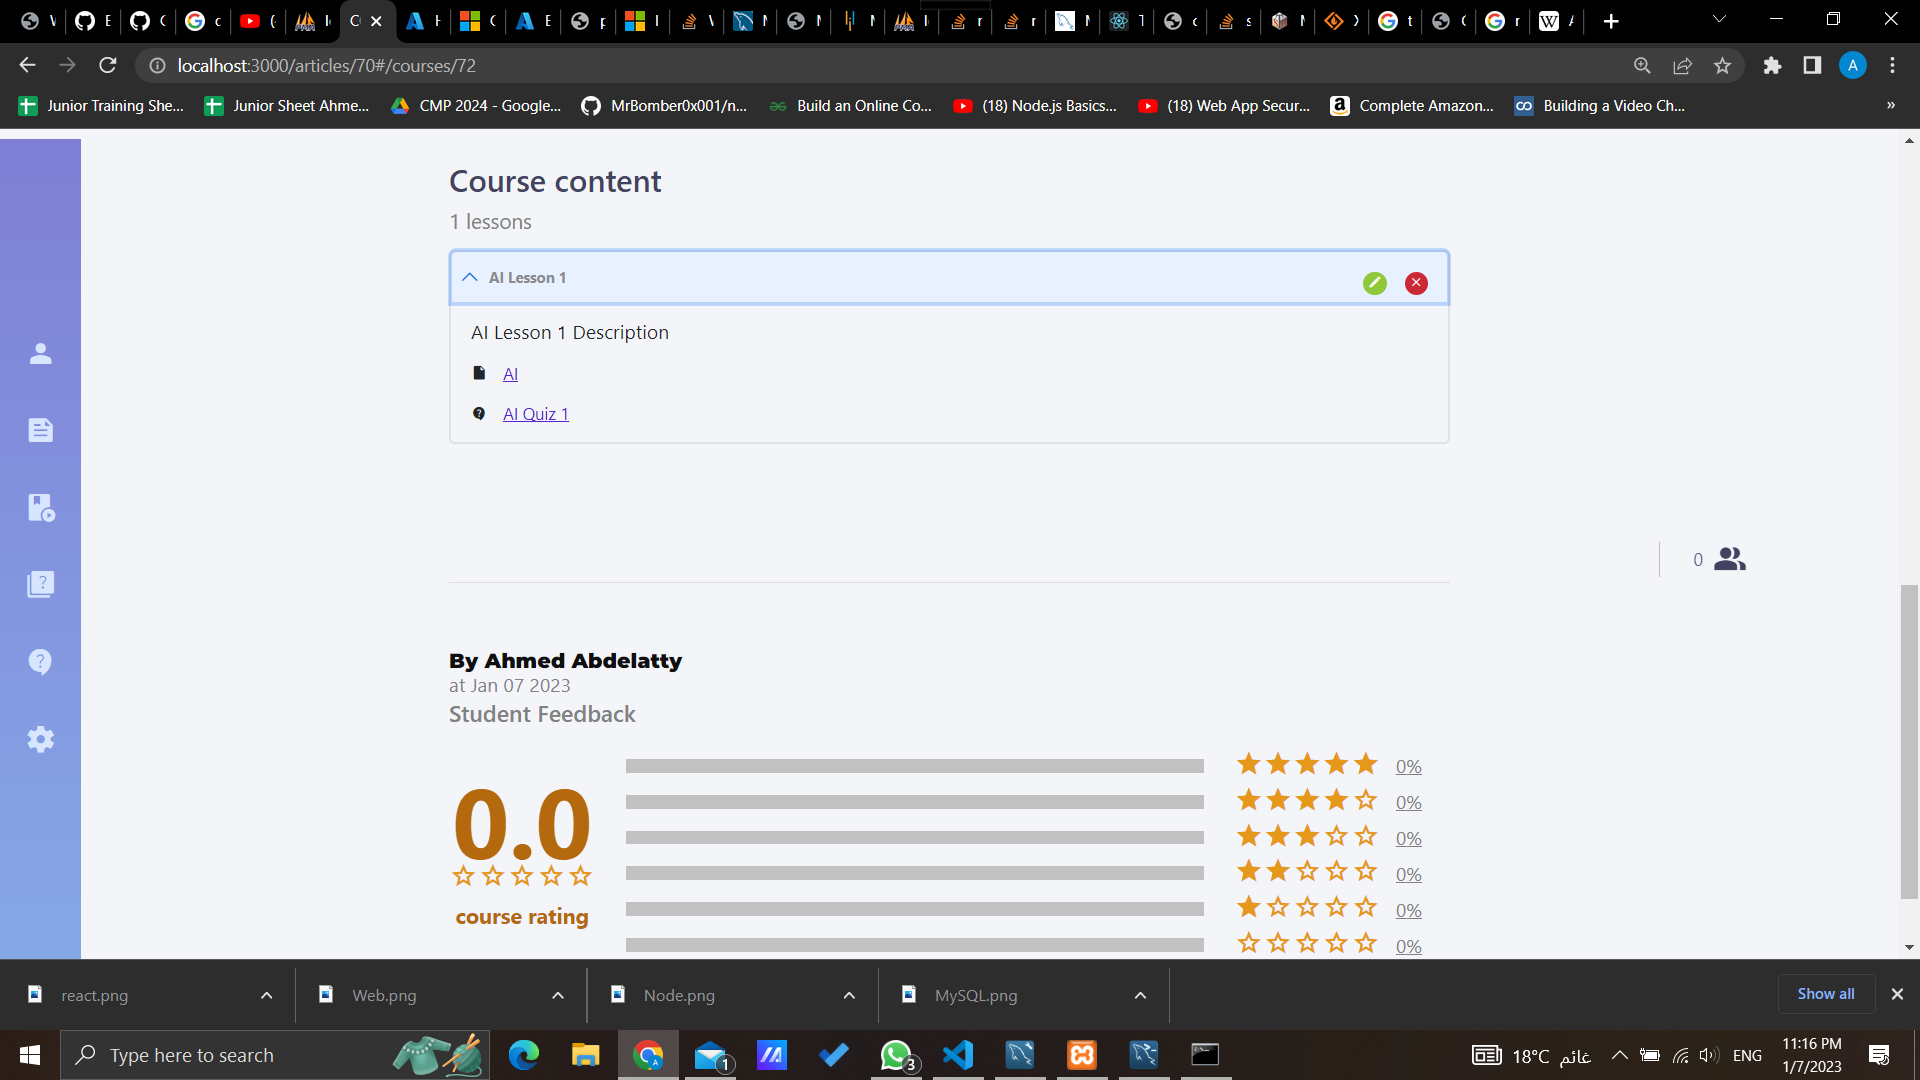1920x1080 pixels.
Task: Open the AI document link
Action: point(510,374)
